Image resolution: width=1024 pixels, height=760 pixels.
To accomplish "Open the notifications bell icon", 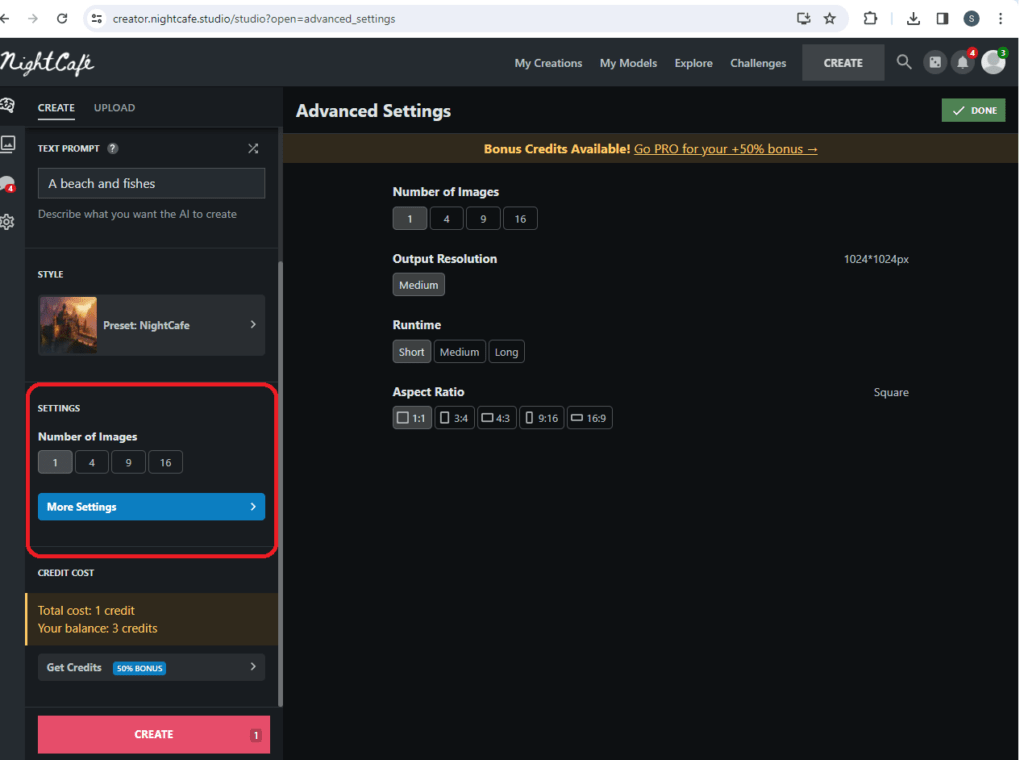I will pyautogui.click(x=963, y=63).
